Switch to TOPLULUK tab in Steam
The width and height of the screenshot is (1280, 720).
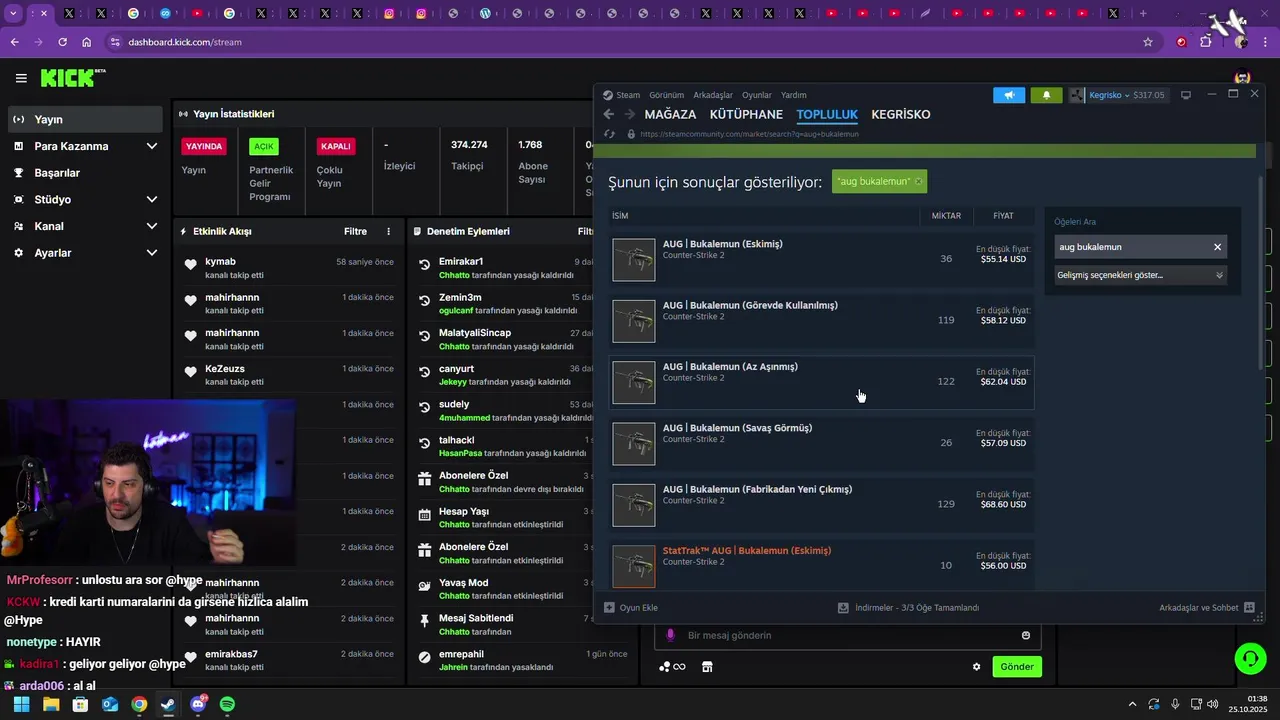tap(827, 114)
